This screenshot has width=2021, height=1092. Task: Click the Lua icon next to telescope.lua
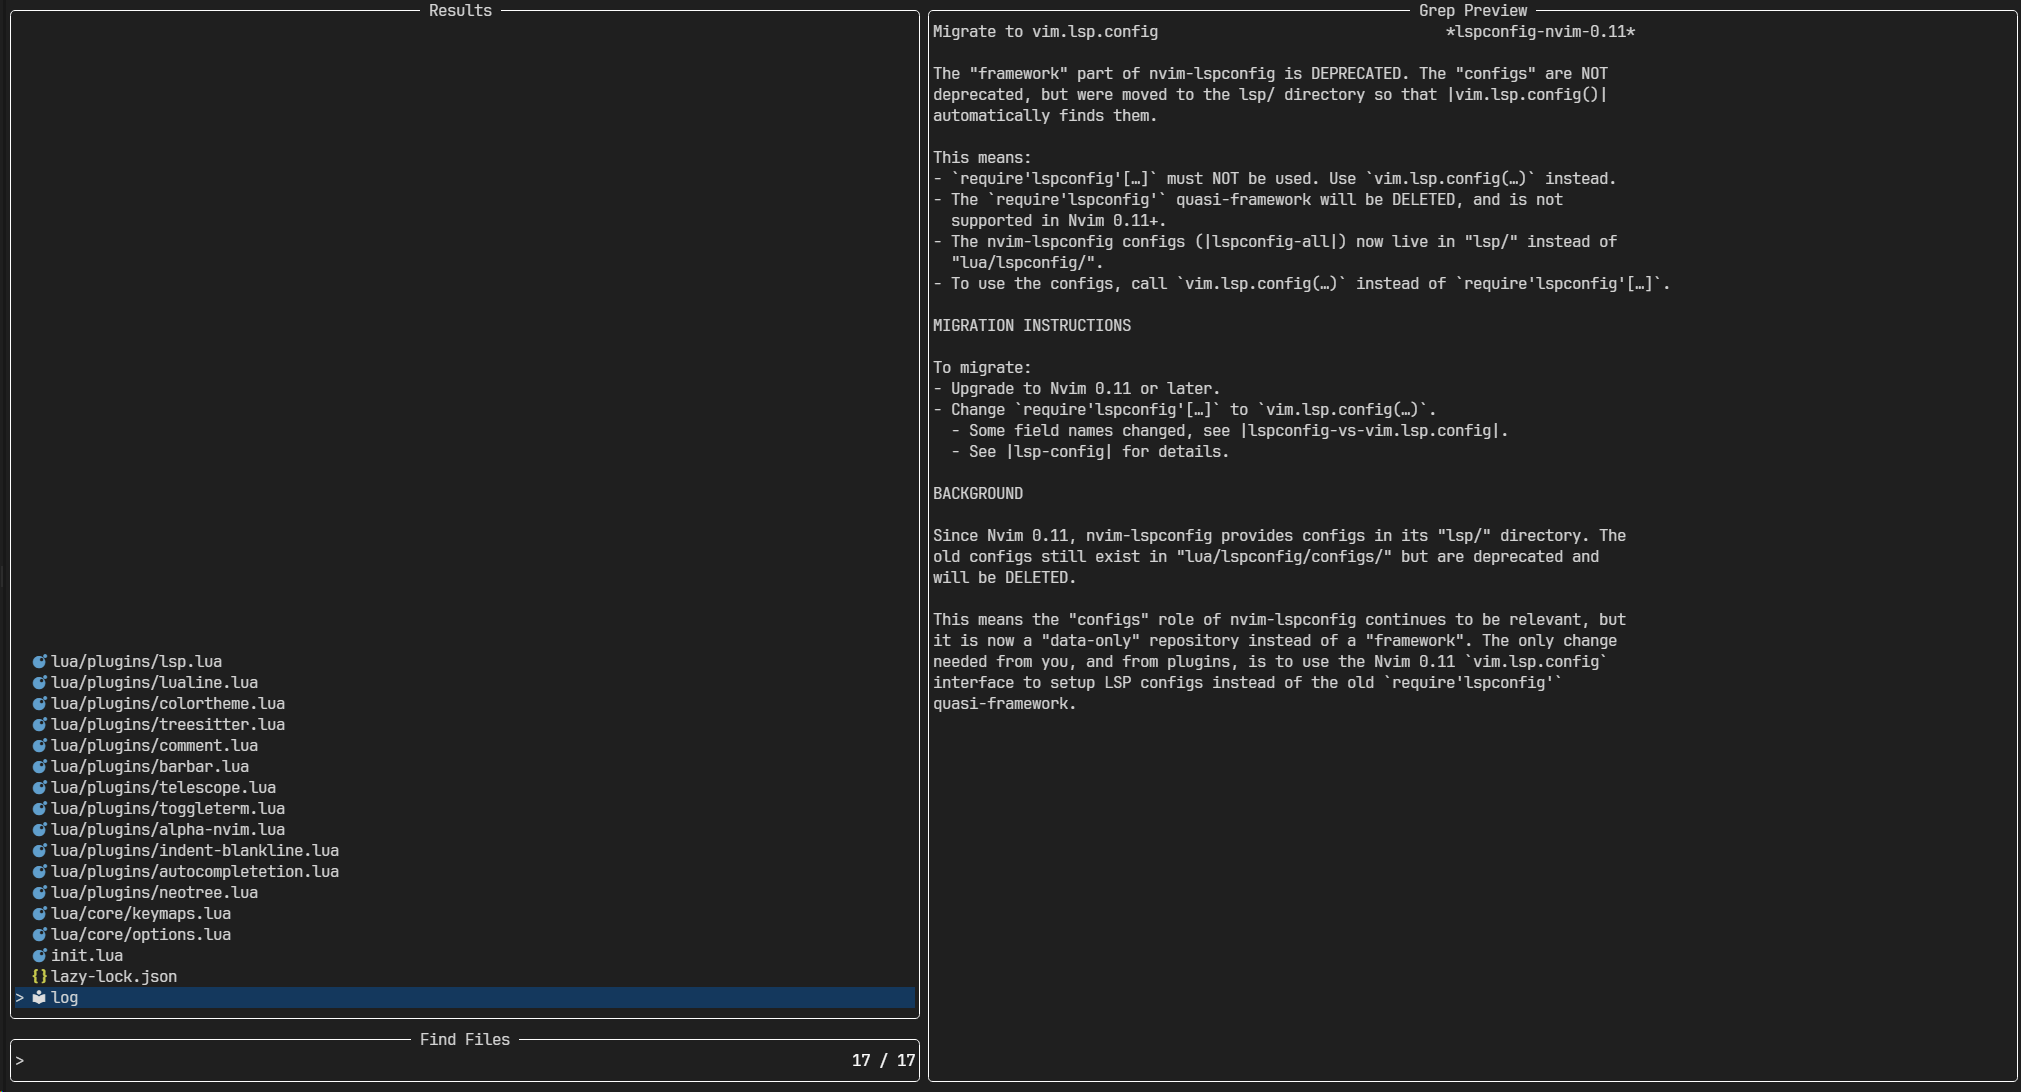click(x=40, y=787)
